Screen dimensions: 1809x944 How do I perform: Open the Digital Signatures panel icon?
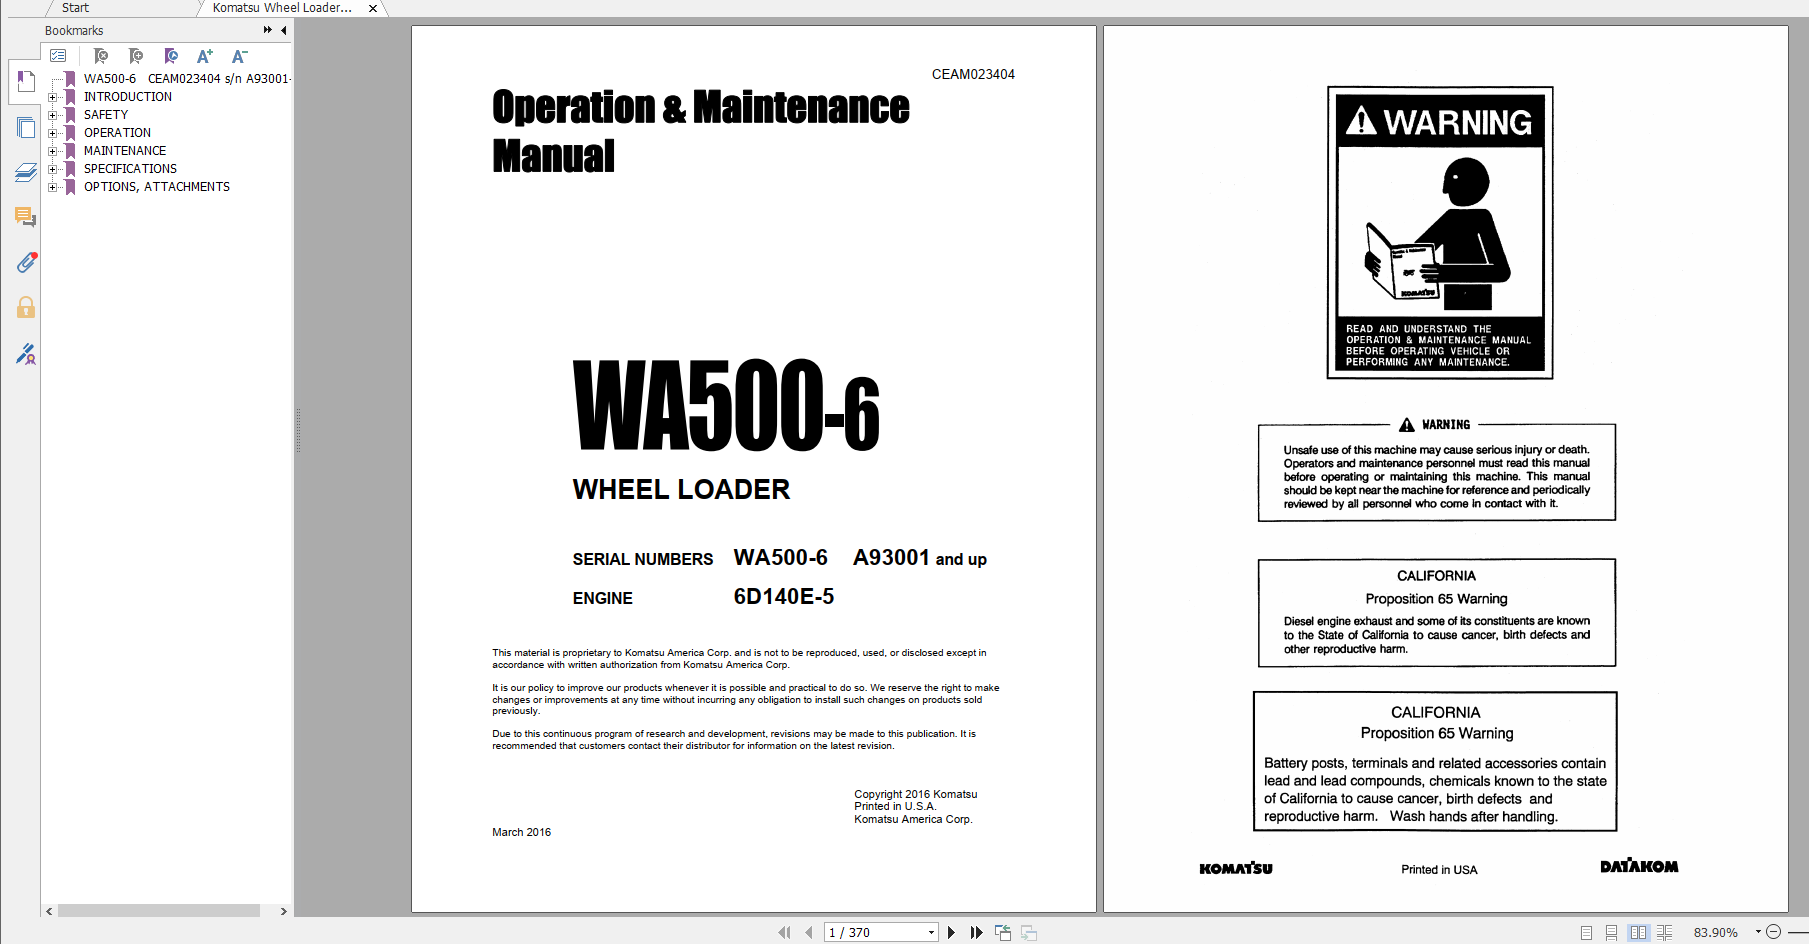click(26, 354)
